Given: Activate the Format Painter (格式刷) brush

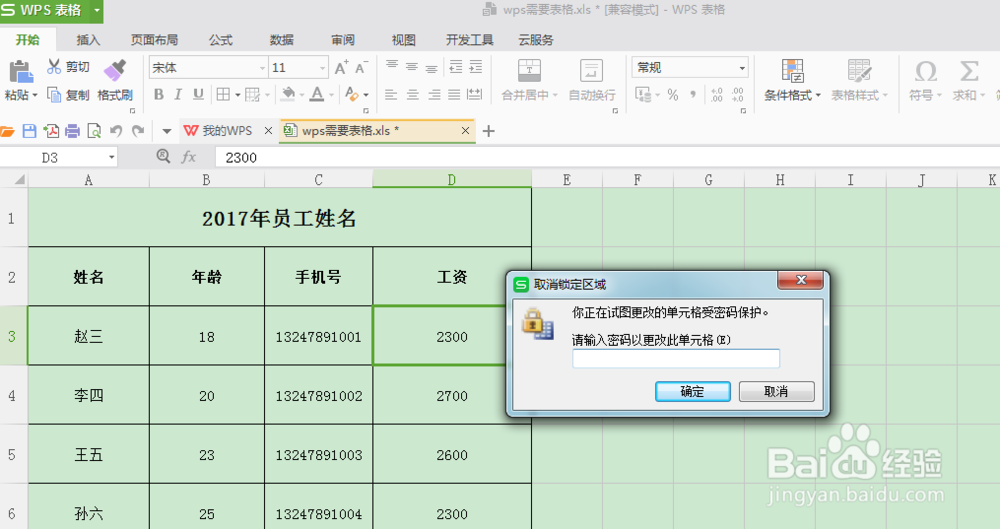Looking at the screenshot, I should click(115, 70).
